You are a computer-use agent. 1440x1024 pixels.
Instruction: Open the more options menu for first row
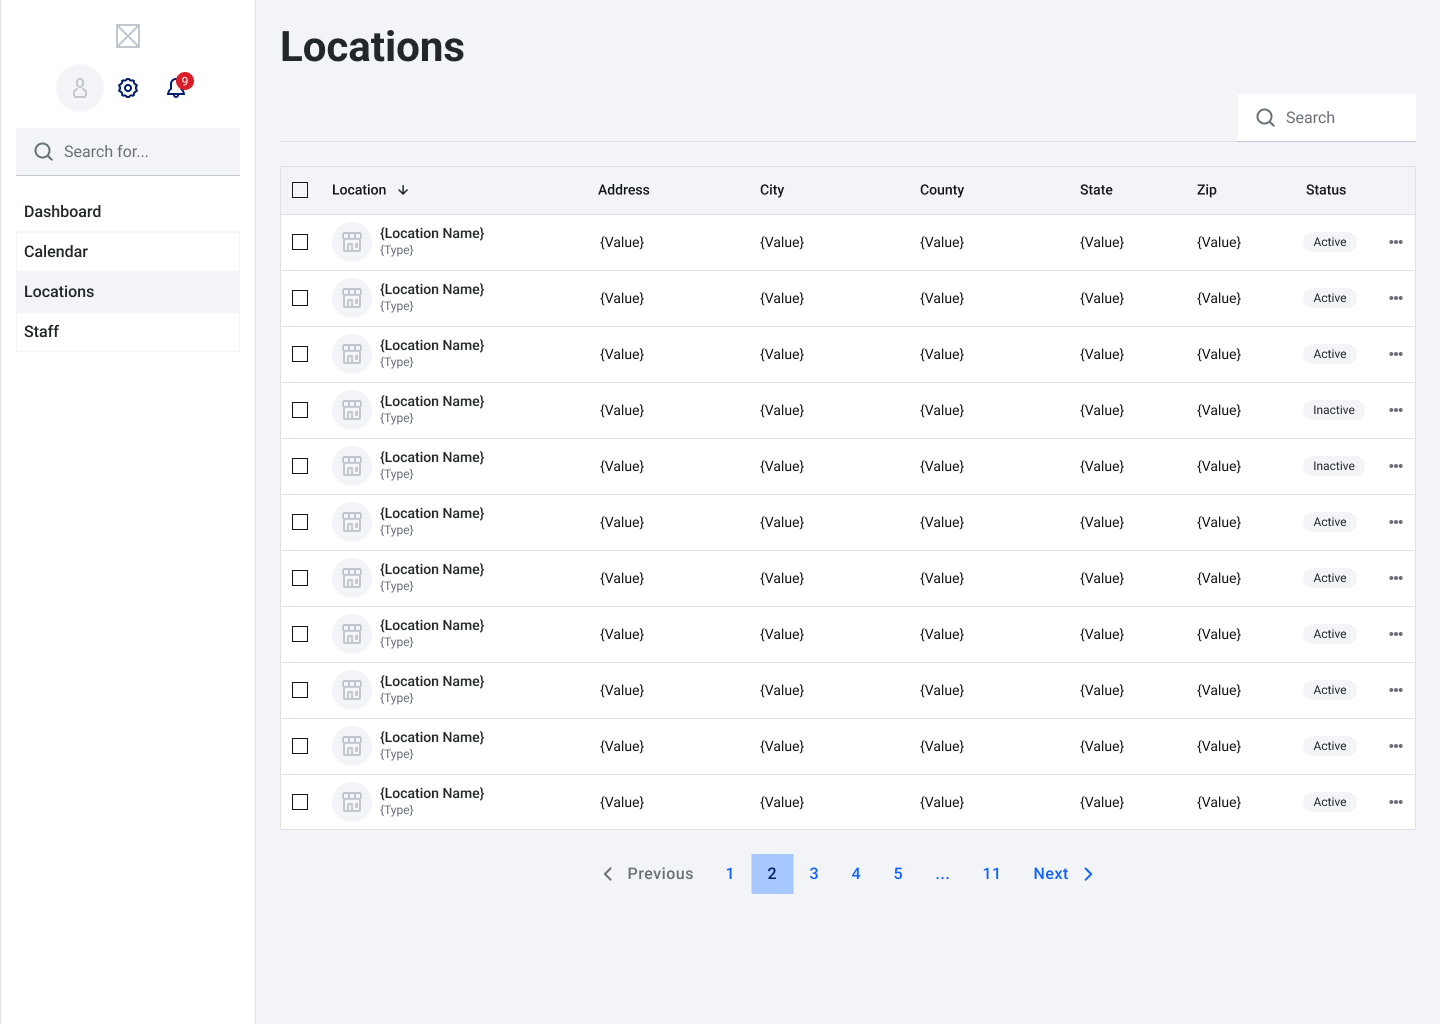click(x=1396, y=242)
